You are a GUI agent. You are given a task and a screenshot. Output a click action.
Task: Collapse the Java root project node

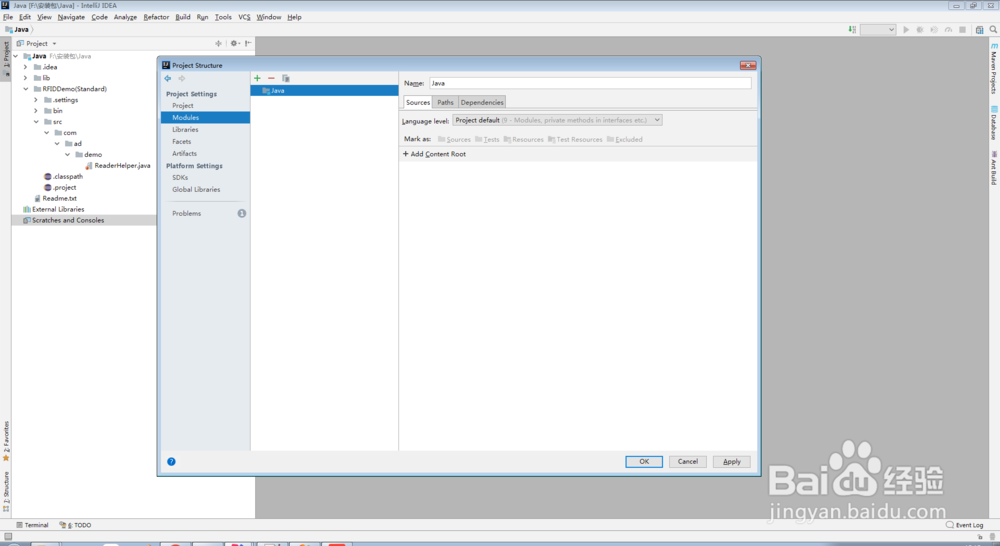[16, 56]
